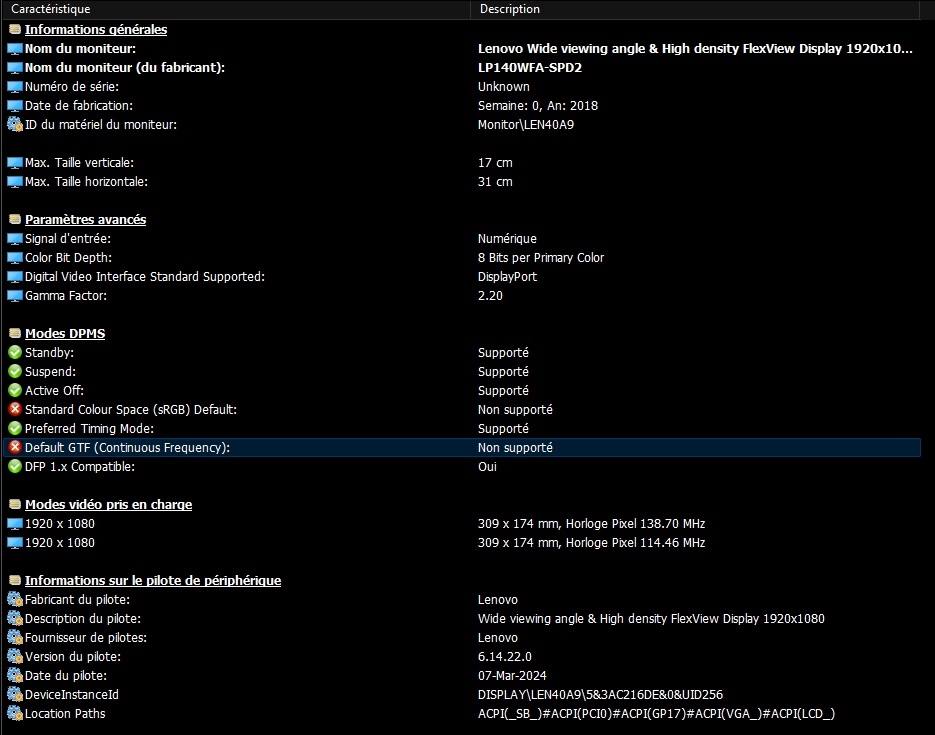
Task: Click the driver date value '07-Mar-2024'
Action: [512, 675]
